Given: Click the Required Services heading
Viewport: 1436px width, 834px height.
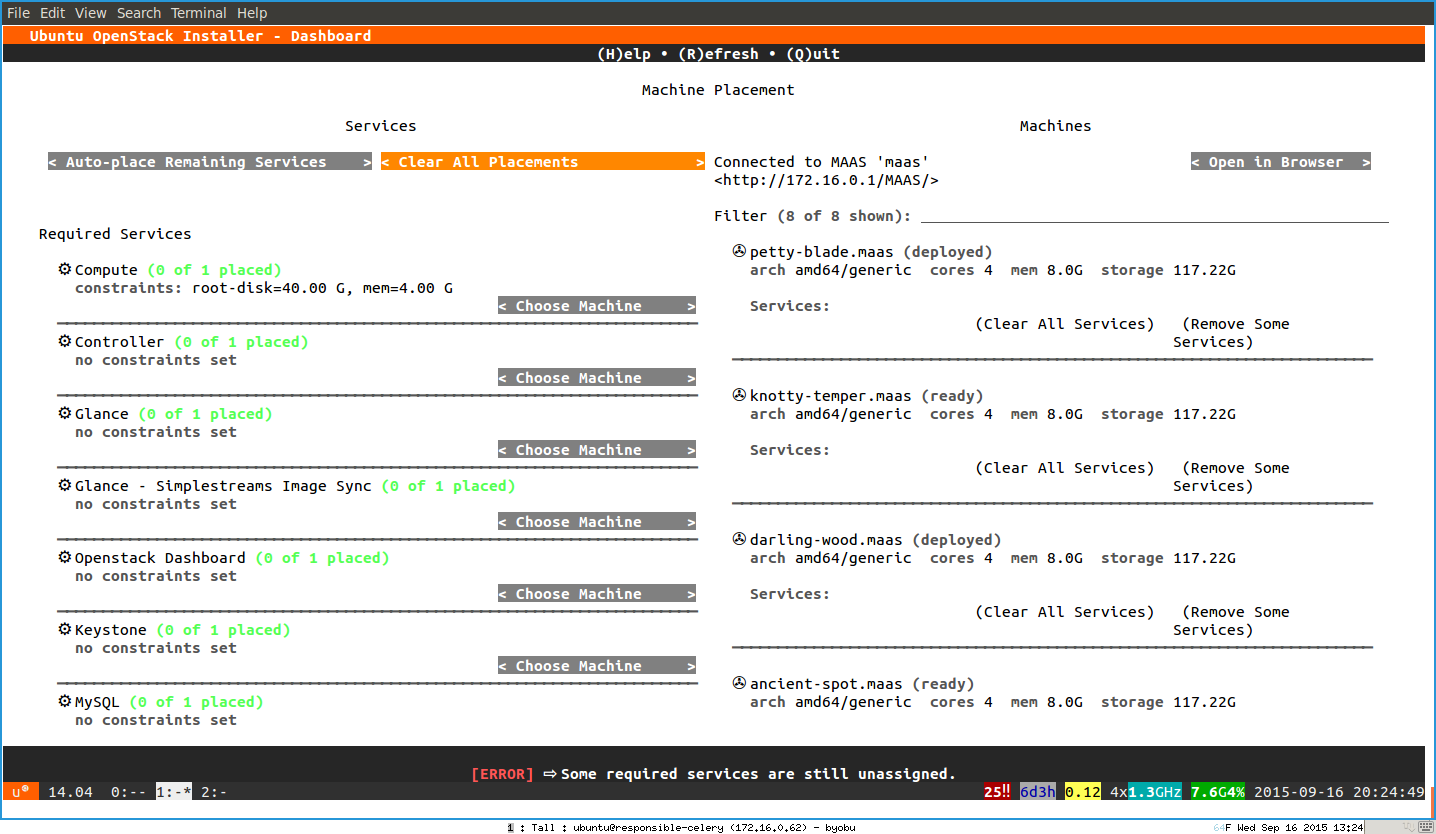Looking at the screenshot, I should tap(115, 234).
